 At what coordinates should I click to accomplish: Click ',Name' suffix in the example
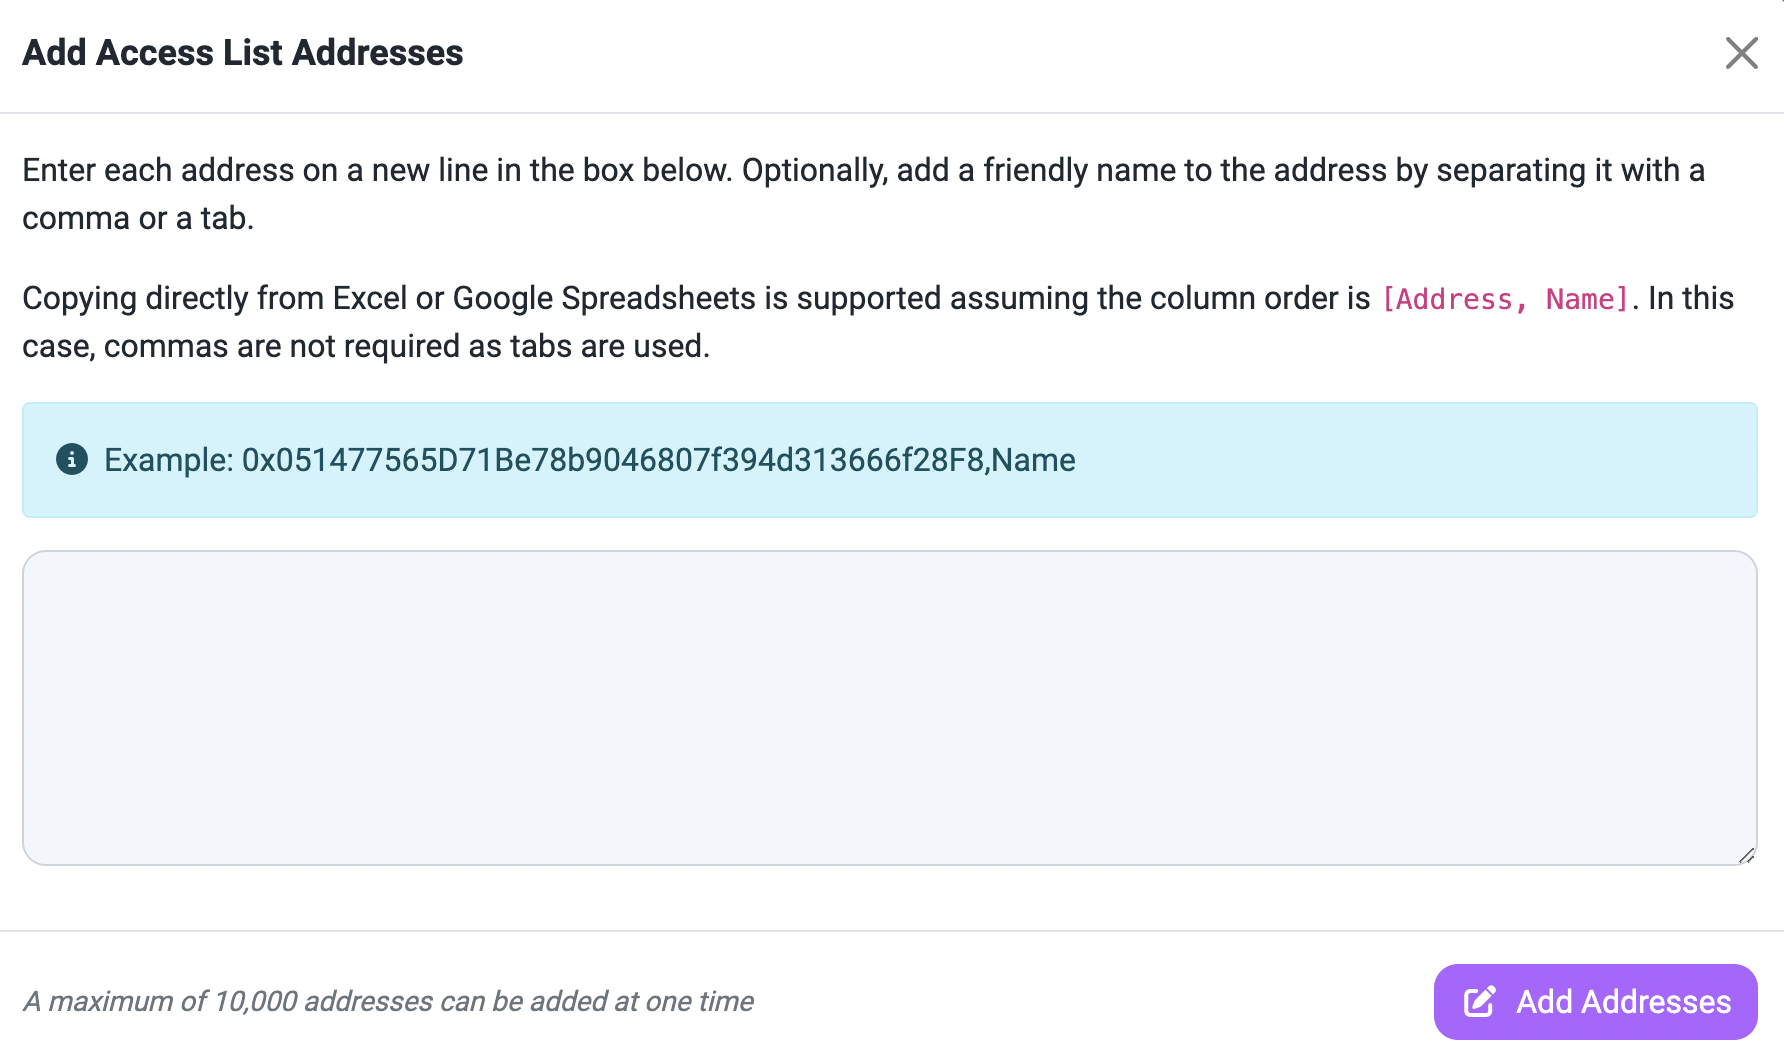[x=1031, y=460]
